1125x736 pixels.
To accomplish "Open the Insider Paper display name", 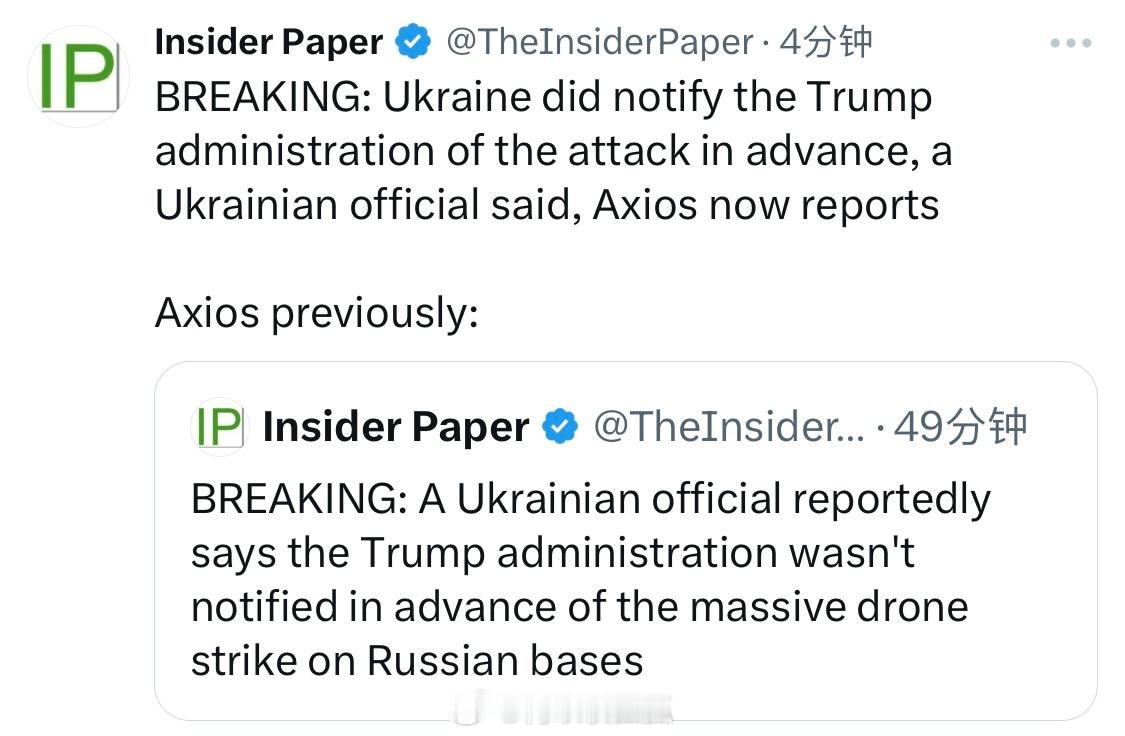I will tap(269, 42).
